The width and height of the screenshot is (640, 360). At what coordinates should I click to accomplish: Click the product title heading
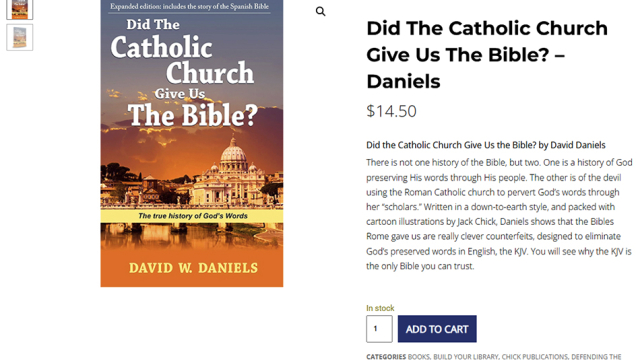487,55
